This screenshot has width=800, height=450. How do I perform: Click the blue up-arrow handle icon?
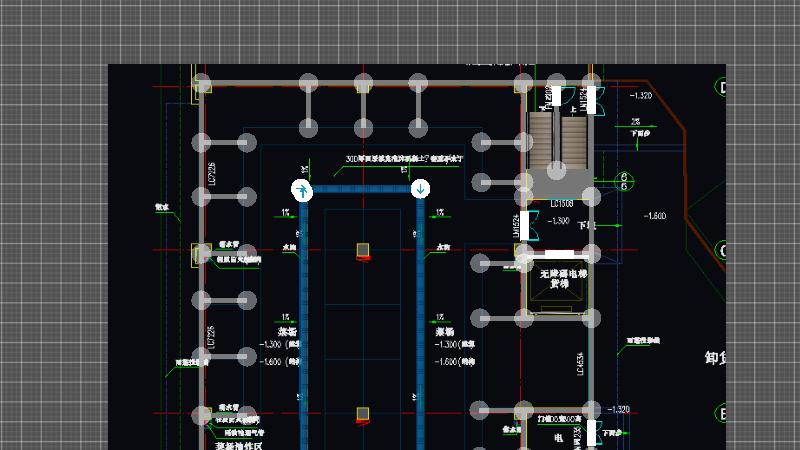pyautogui.click(x=303, y=189)
